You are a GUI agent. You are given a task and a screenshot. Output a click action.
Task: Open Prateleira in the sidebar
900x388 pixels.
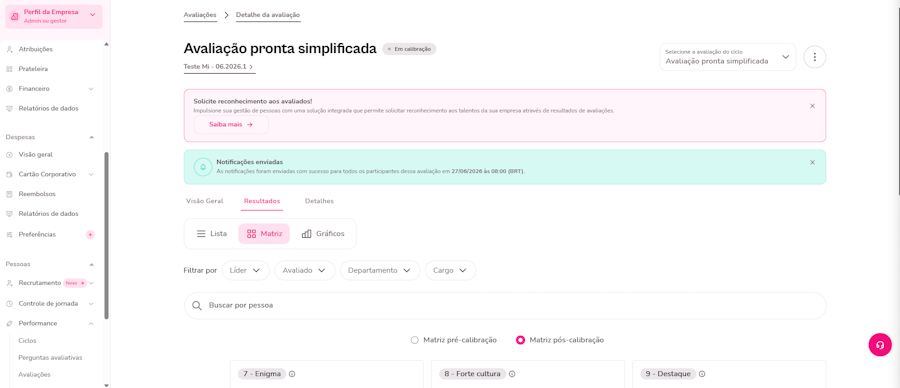tap(33, 69)
